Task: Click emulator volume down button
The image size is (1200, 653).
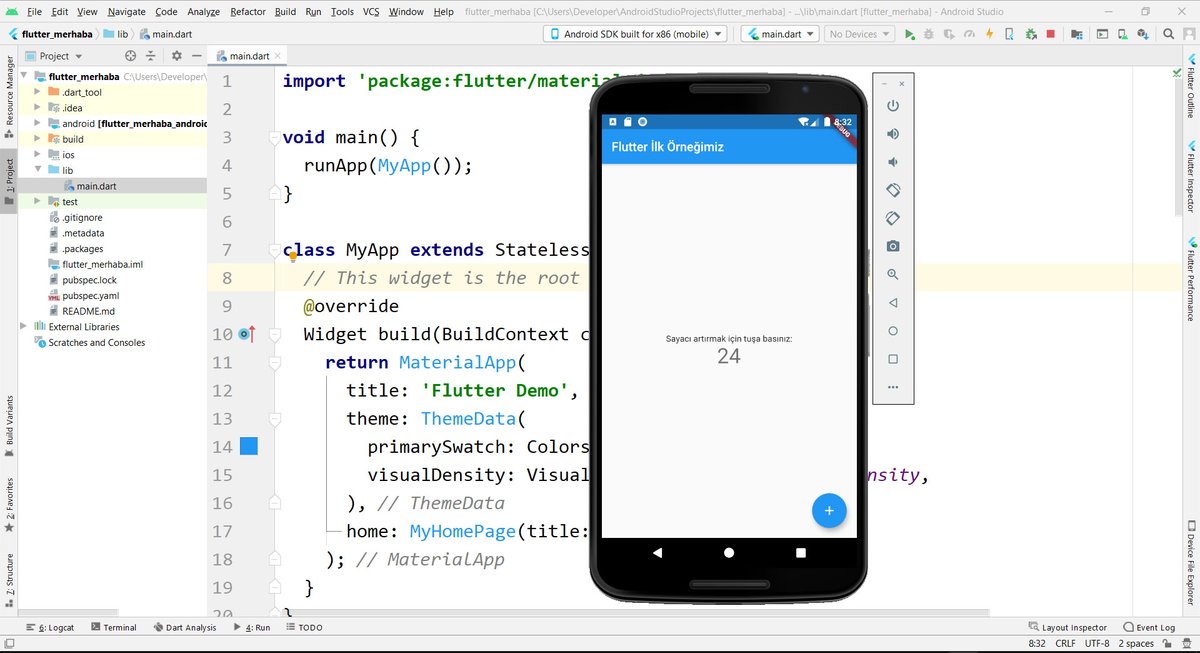Action: (893, 162)
